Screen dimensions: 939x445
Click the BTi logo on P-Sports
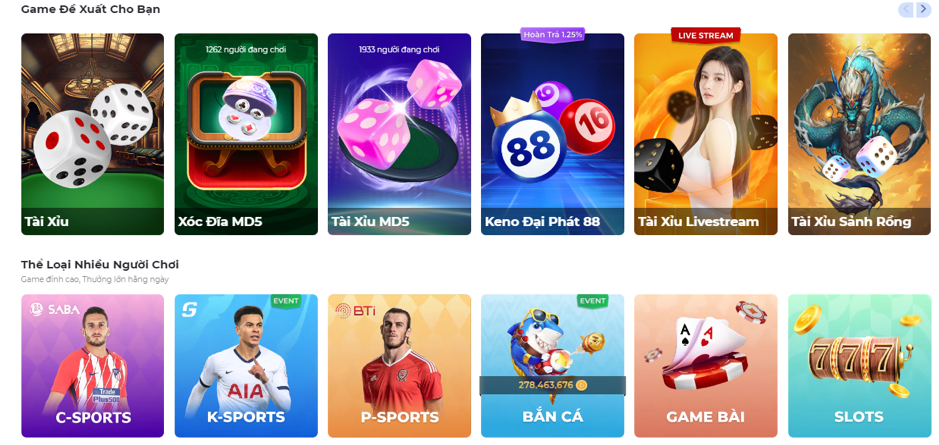[355, 310]
